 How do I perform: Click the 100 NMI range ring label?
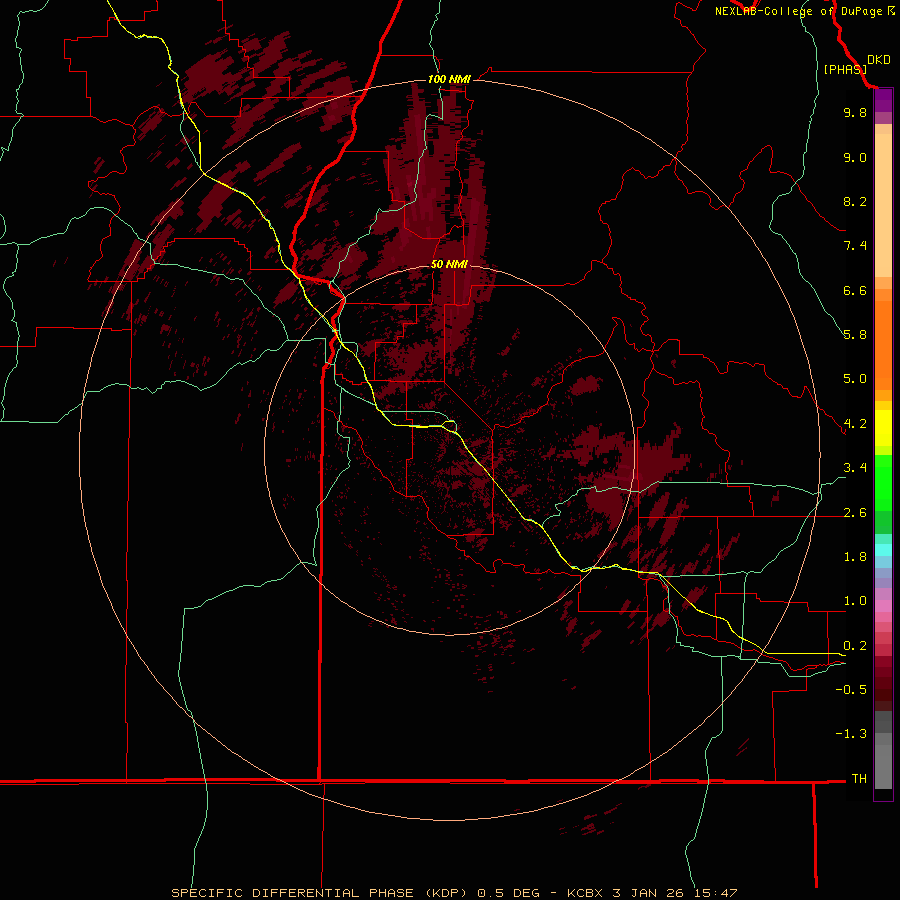click(449, 79)
